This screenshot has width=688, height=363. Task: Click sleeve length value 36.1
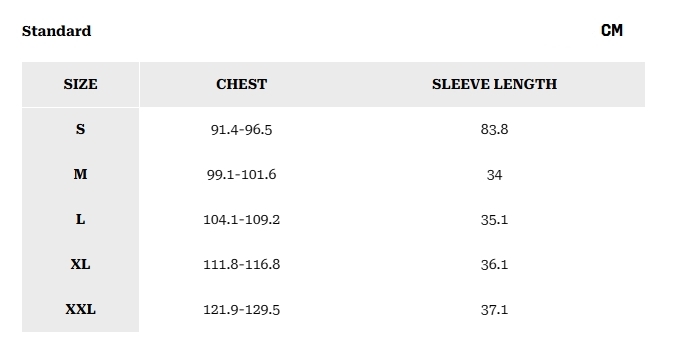(x=494, y=265)
